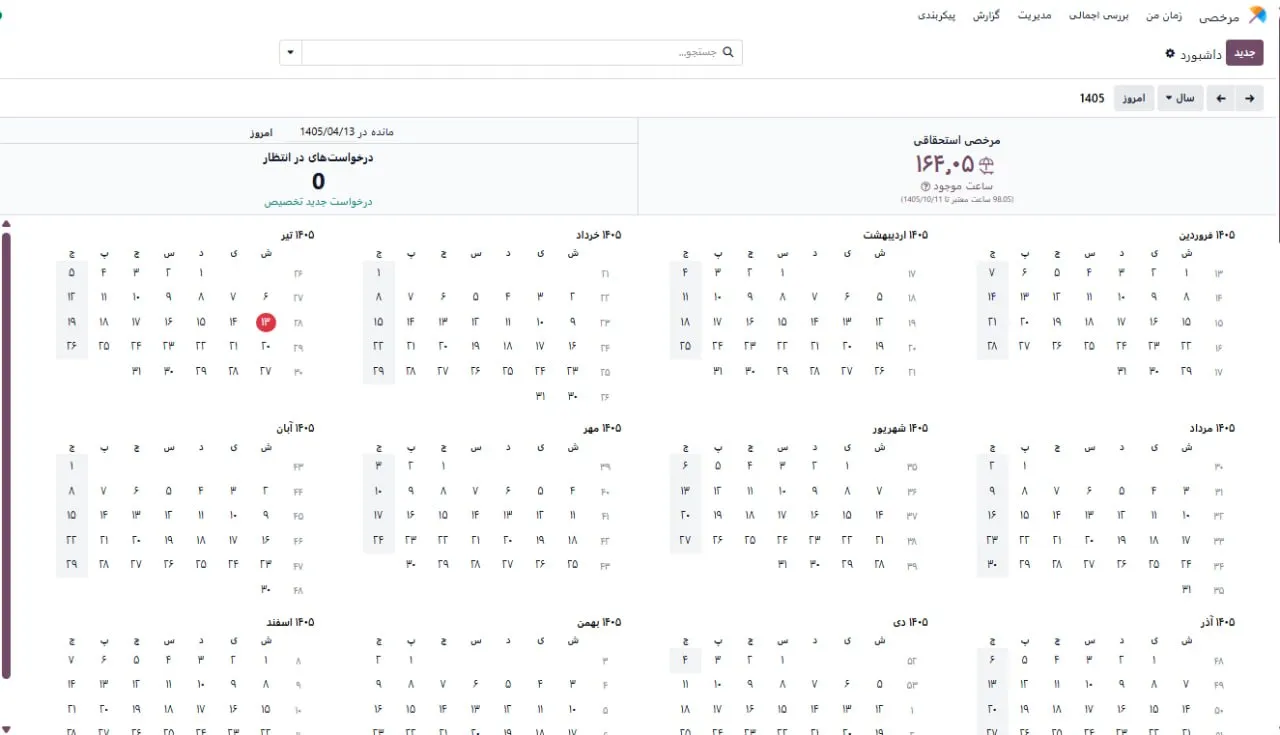Go to next year with right arrow

(1249, 98)
